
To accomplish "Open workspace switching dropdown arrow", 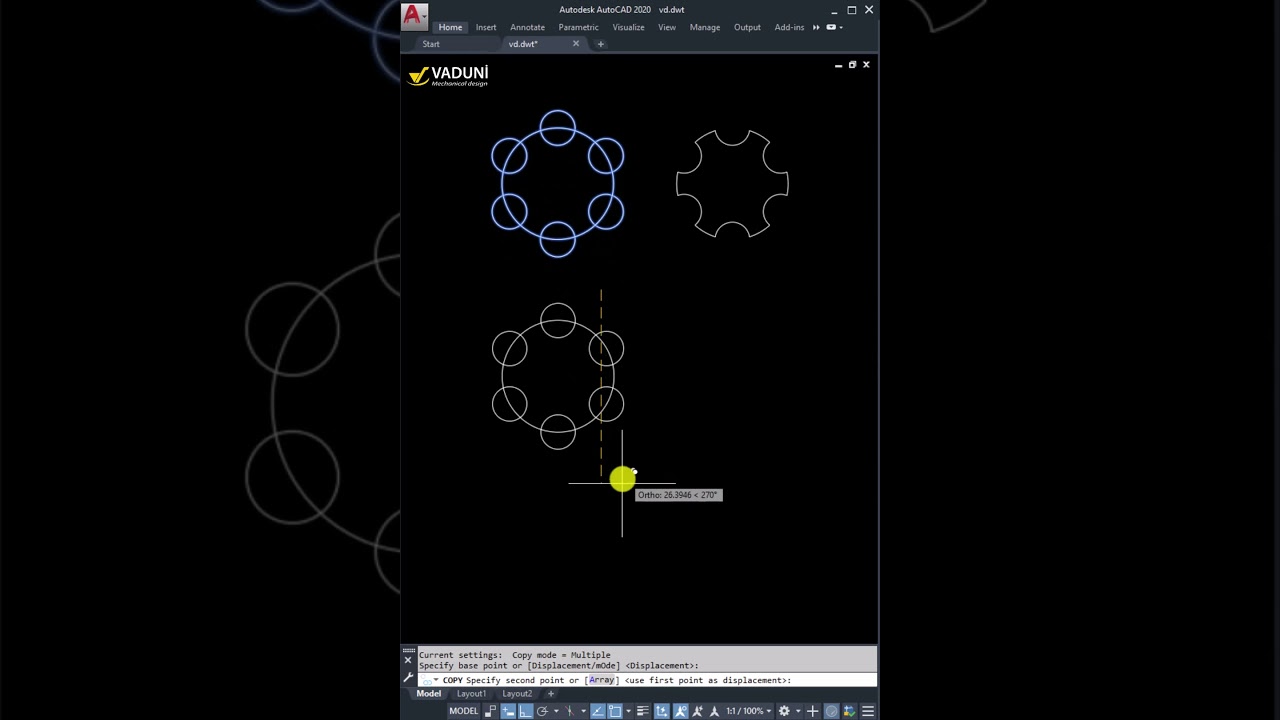I will [x=798, y=711].
